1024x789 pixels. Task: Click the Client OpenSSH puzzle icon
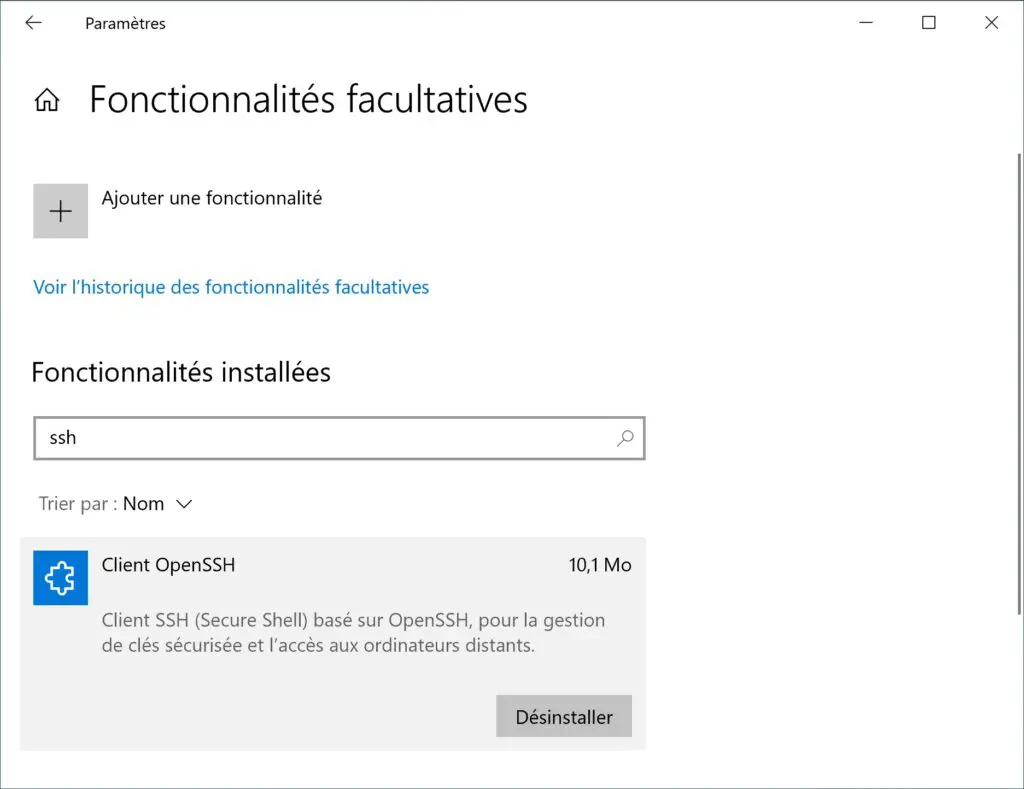tap(61, 578)
